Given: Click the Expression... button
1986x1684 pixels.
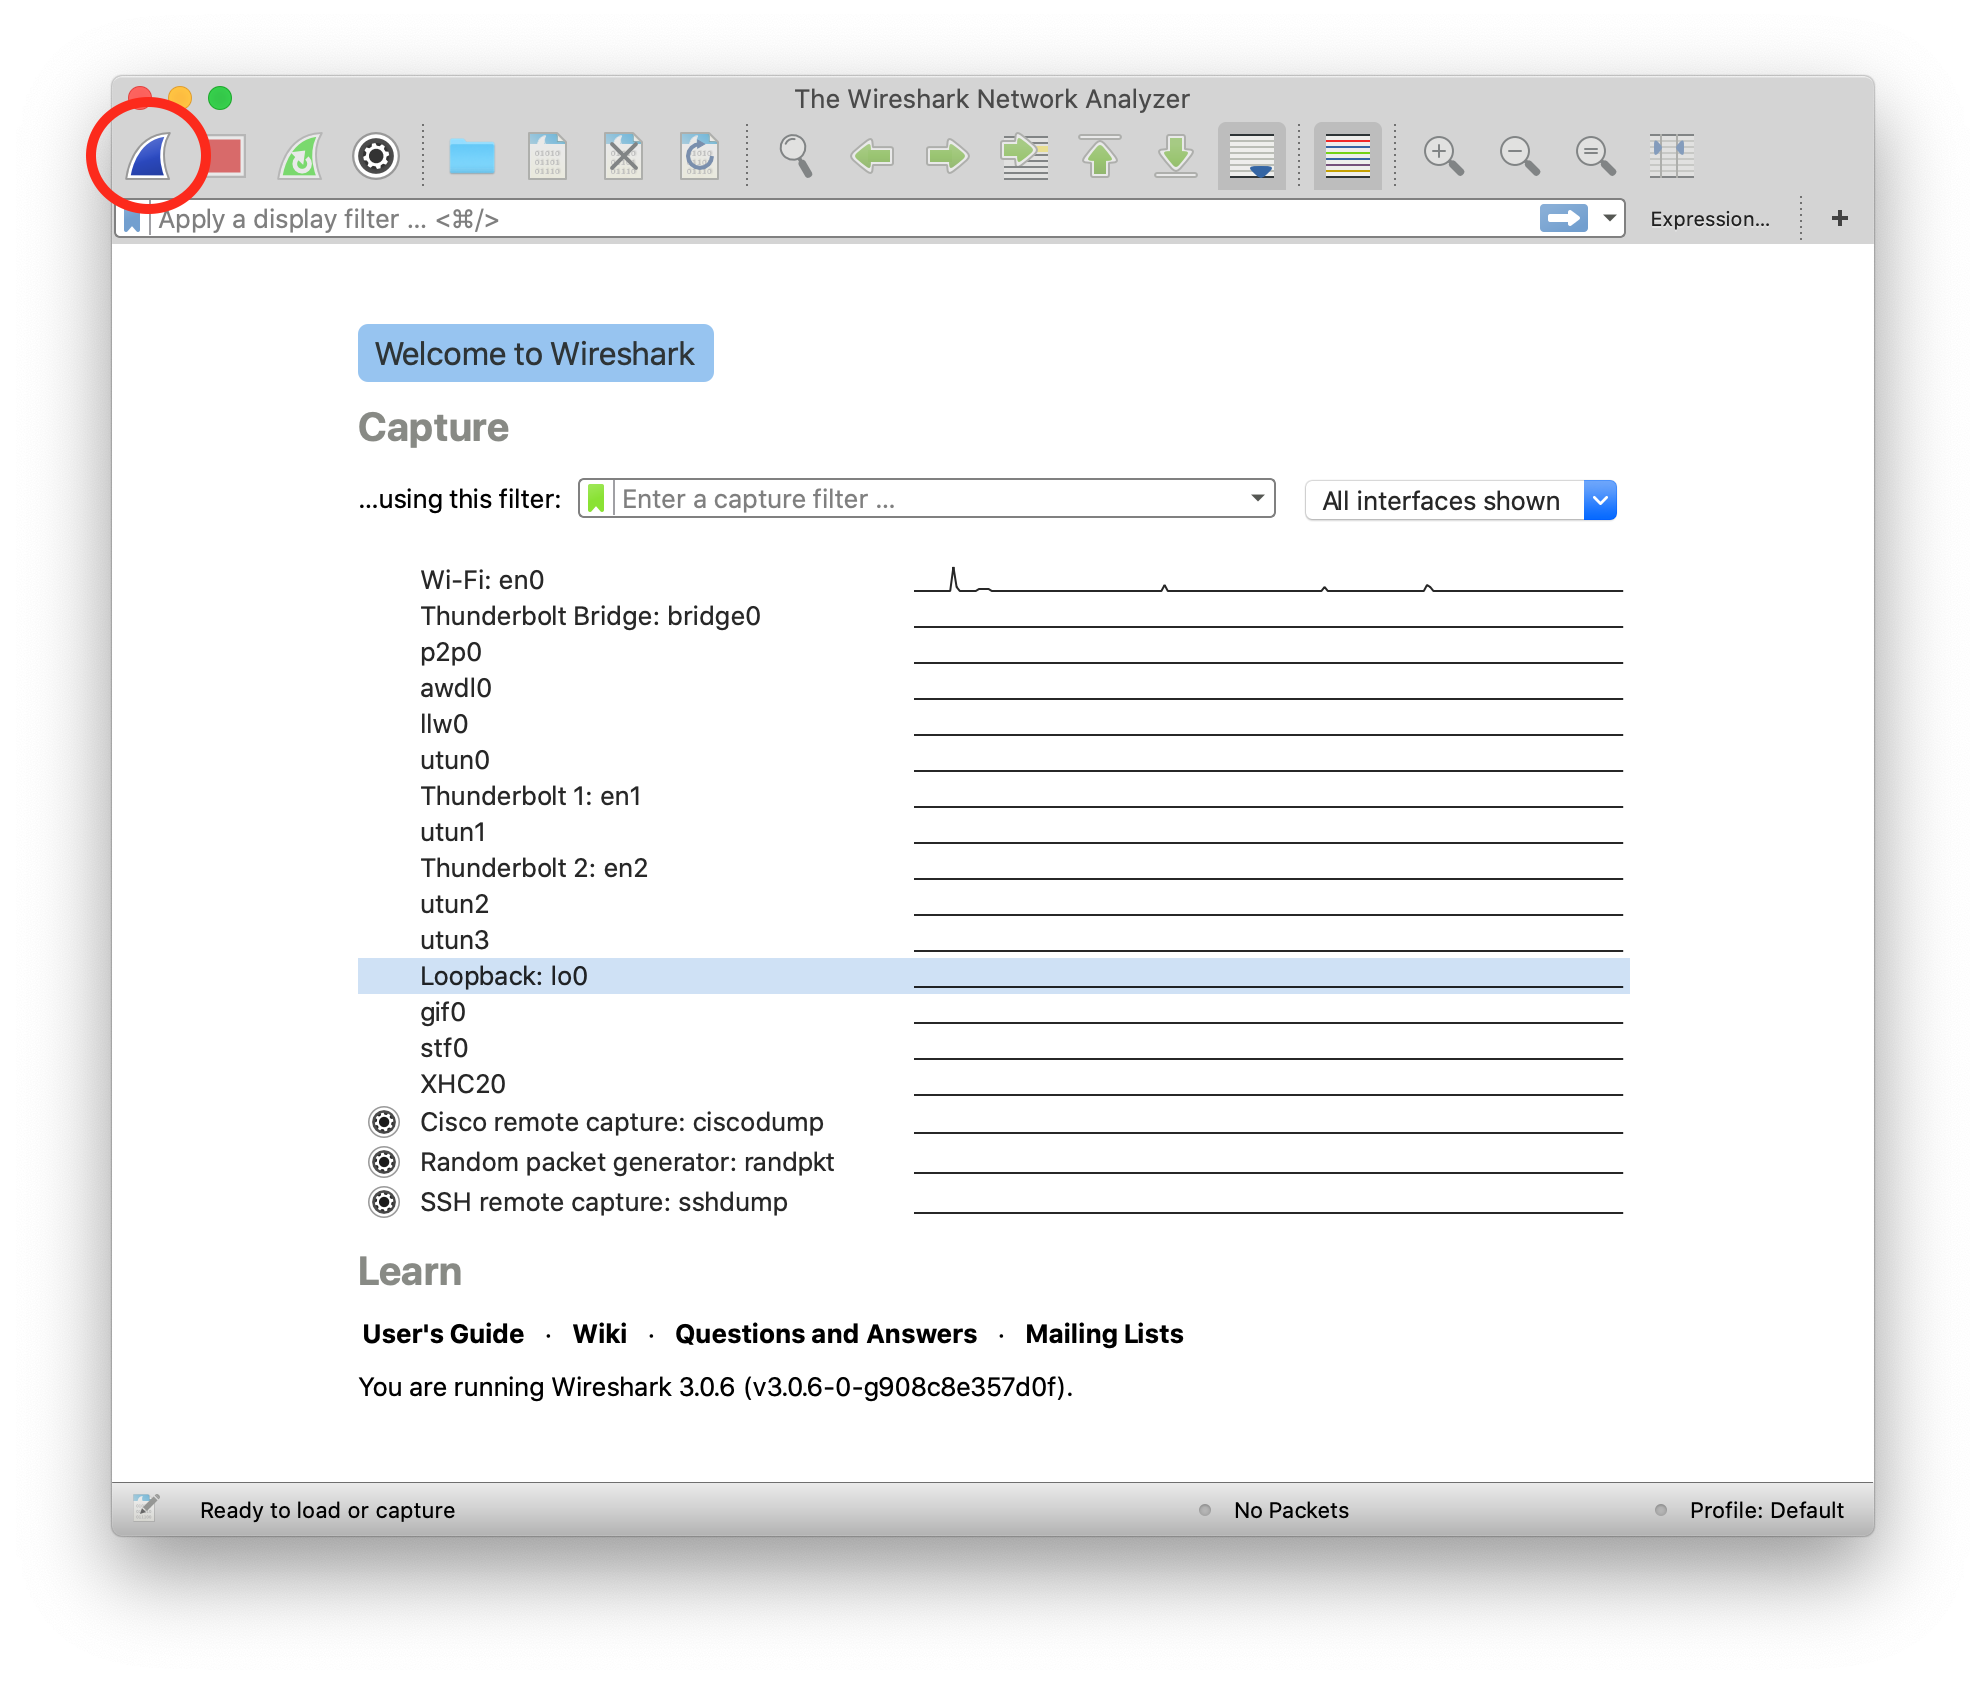Looking at the screenshot, I should [1709, 219].
